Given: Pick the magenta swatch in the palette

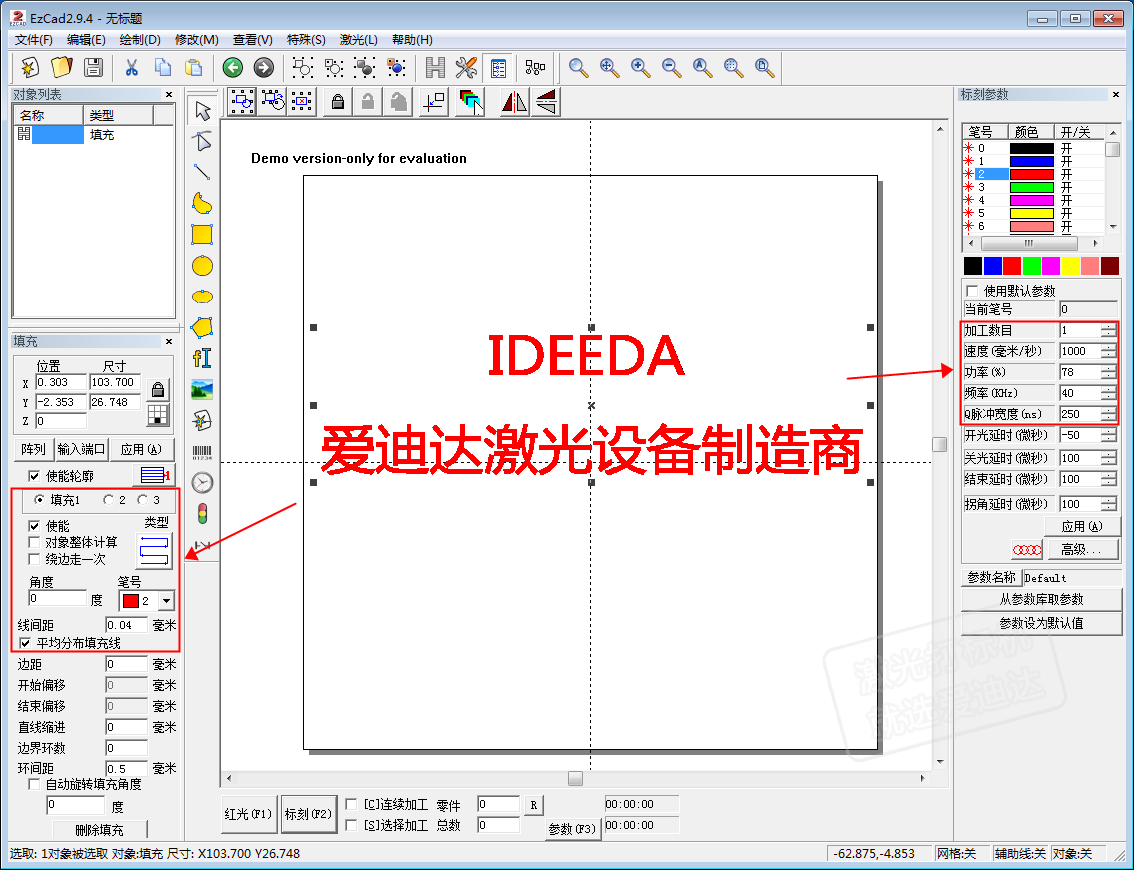Looking at the screenshot, I should click(1051, 265).
